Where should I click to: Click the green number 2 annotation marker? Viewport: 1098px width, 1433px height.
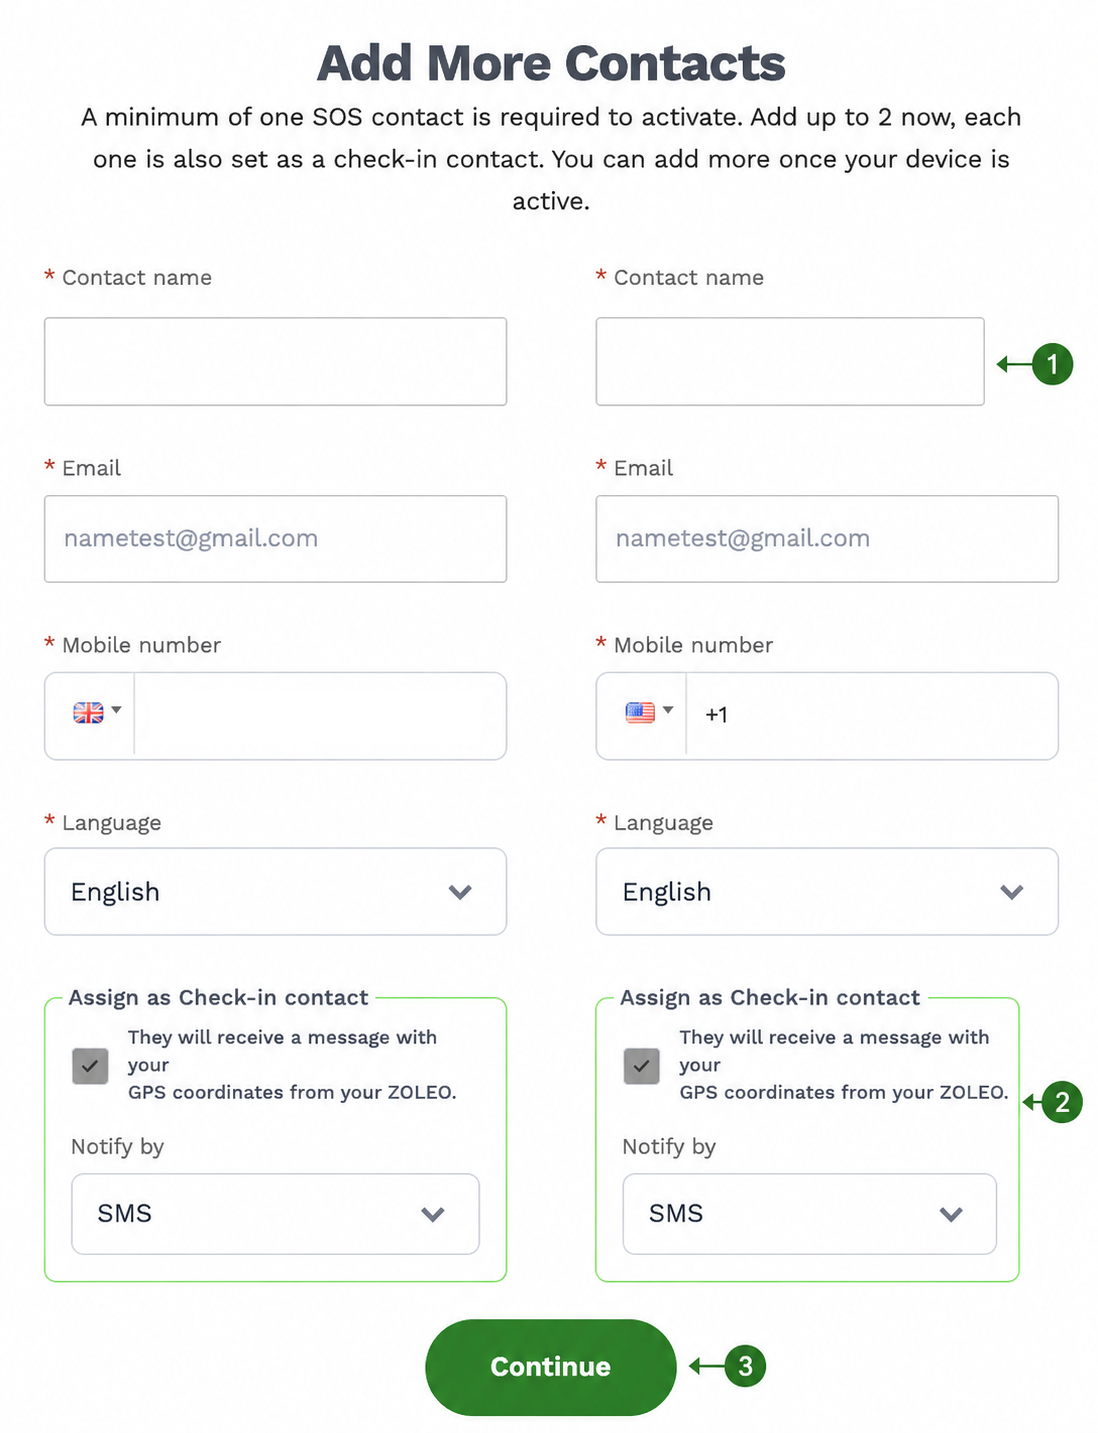[x=1062, y=1102]
